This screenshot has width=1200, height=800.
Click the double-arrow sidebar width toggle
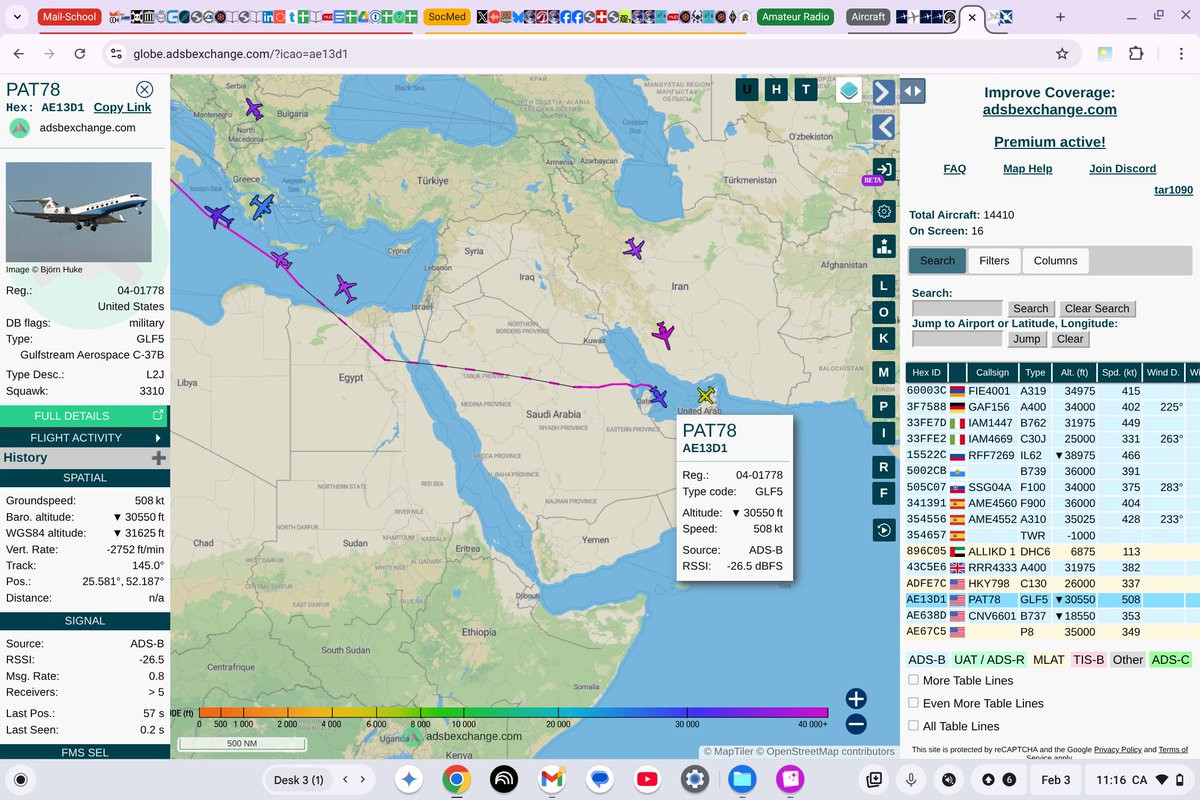[912, 92]
